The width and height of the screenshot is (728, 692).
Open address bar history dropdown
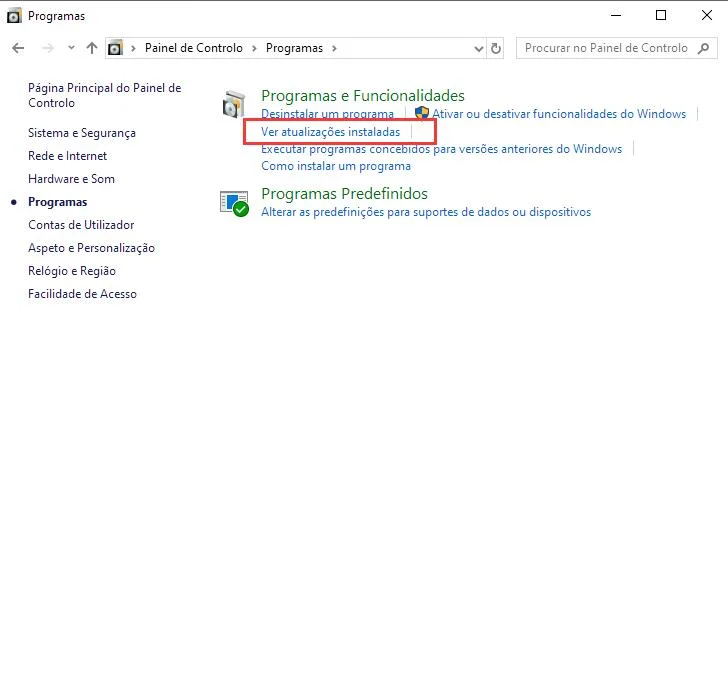point(479,48)
